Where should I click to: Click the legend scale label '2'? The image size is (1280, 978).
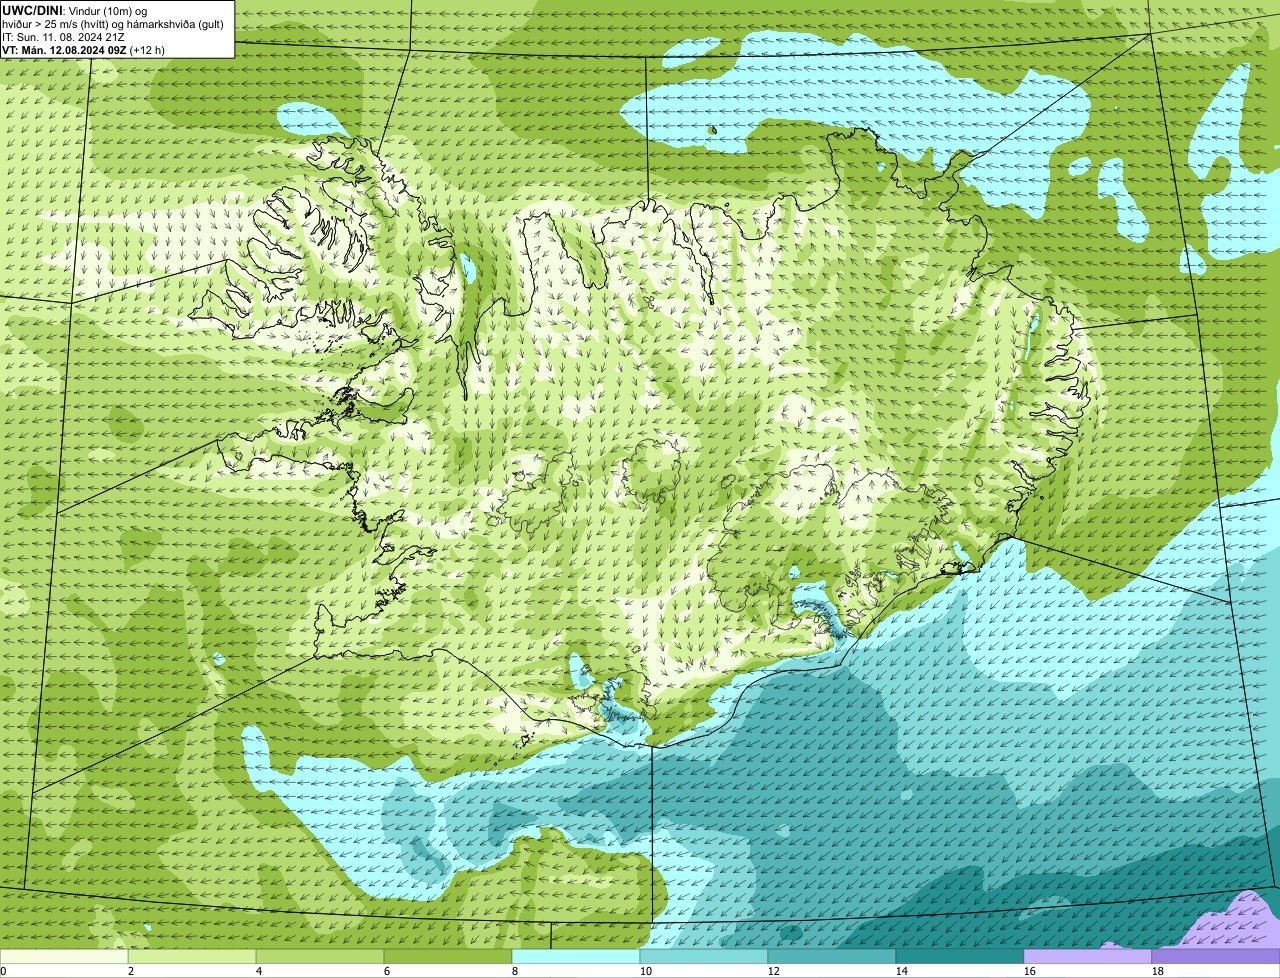click(131, 971)
